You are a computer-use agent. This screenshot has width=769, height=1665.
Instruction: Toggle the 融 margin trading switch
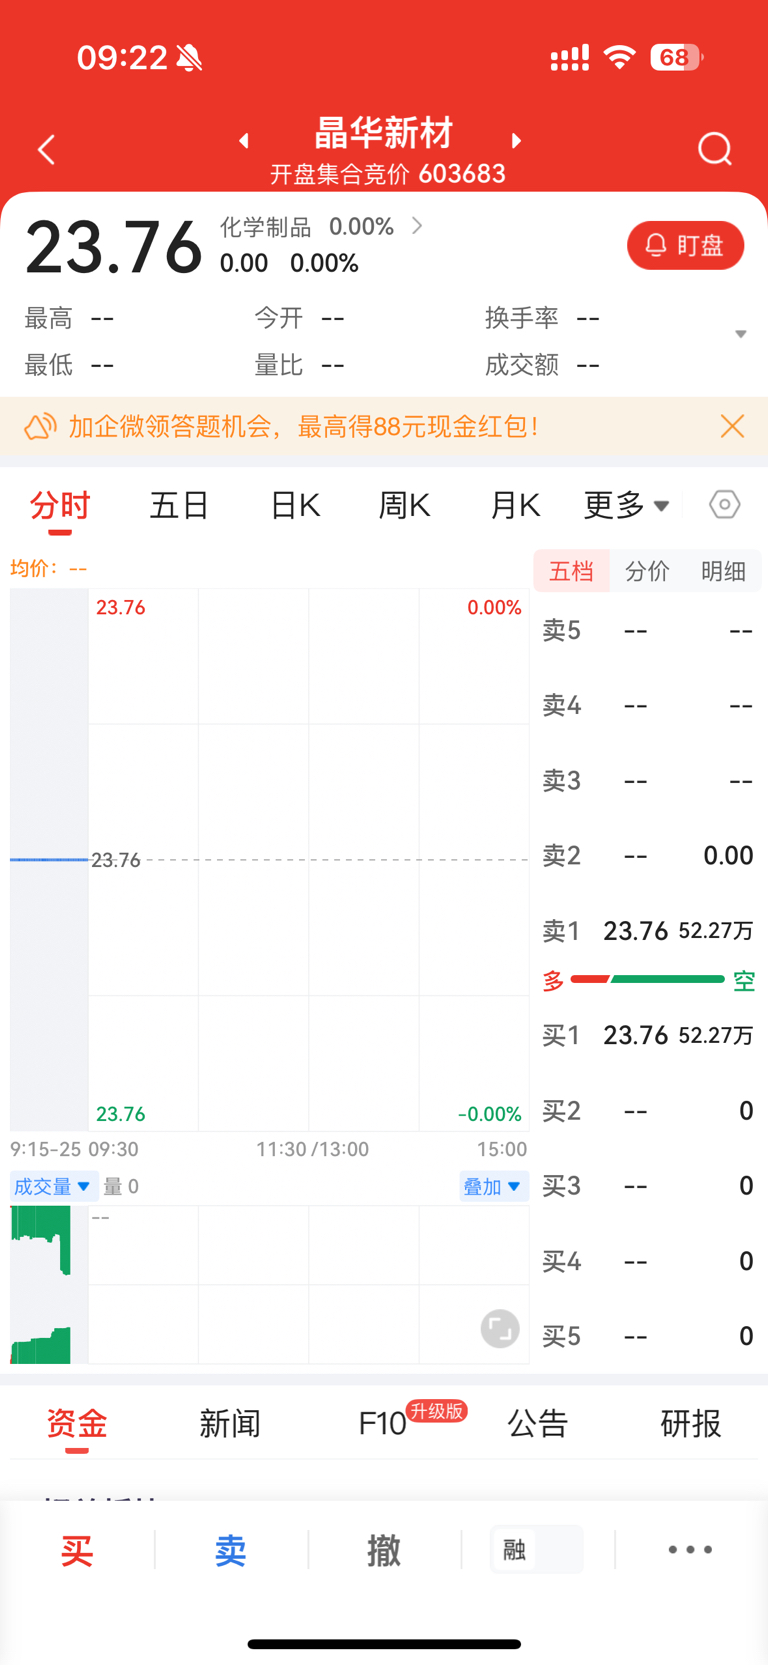538,1550
